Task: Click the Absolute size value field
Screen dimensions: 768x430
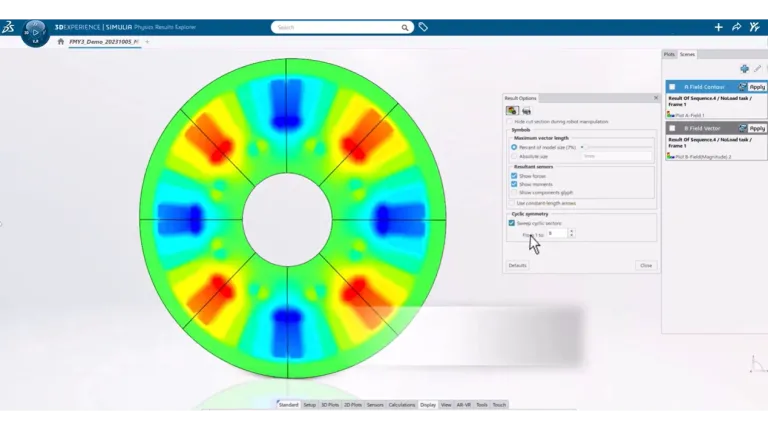Action: pos(617,156)
